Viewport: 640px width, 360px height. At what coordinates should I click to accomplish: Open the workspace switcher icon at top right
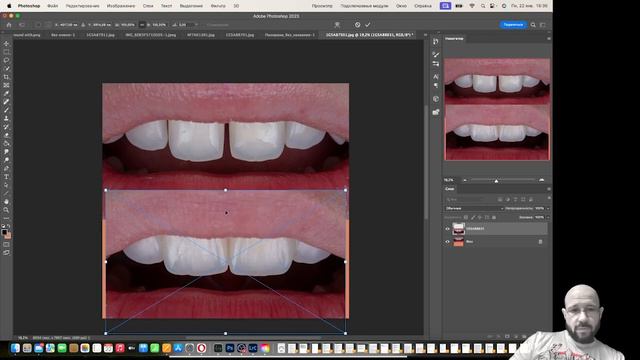543,25
